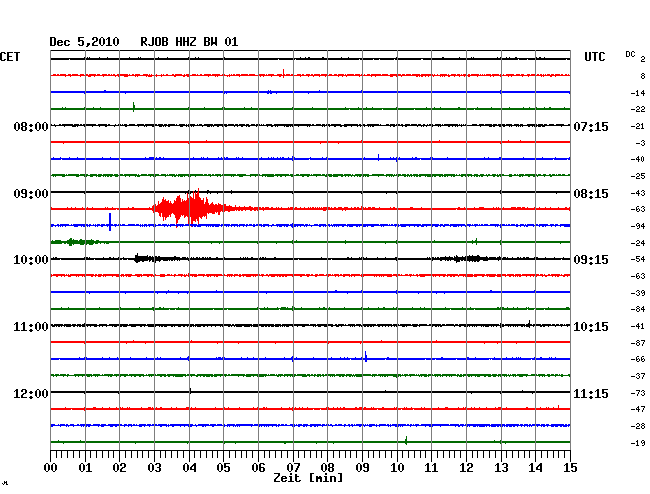Image resolution: width=650 pixels, height=494 pixels.
Task: Click the CET time label "11:00"
Action: 31,327
